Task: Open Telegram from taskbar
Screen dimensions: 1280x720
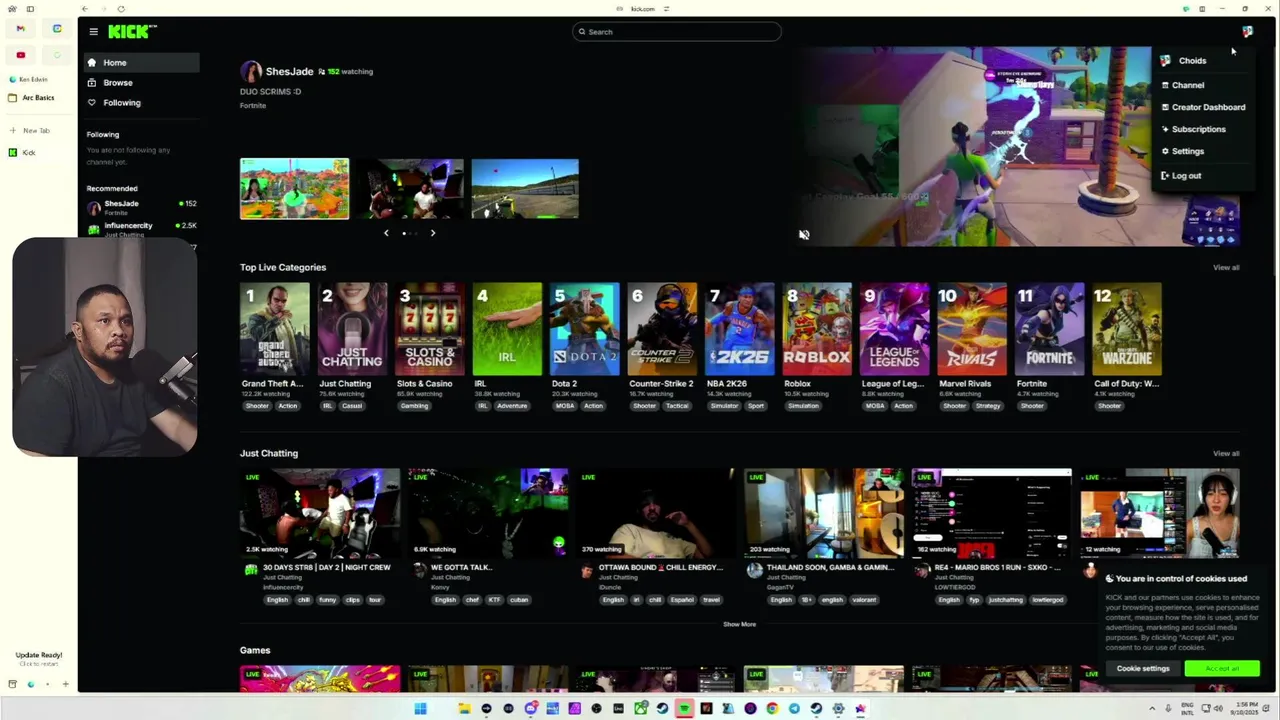Action: click(x=794, y=709)
